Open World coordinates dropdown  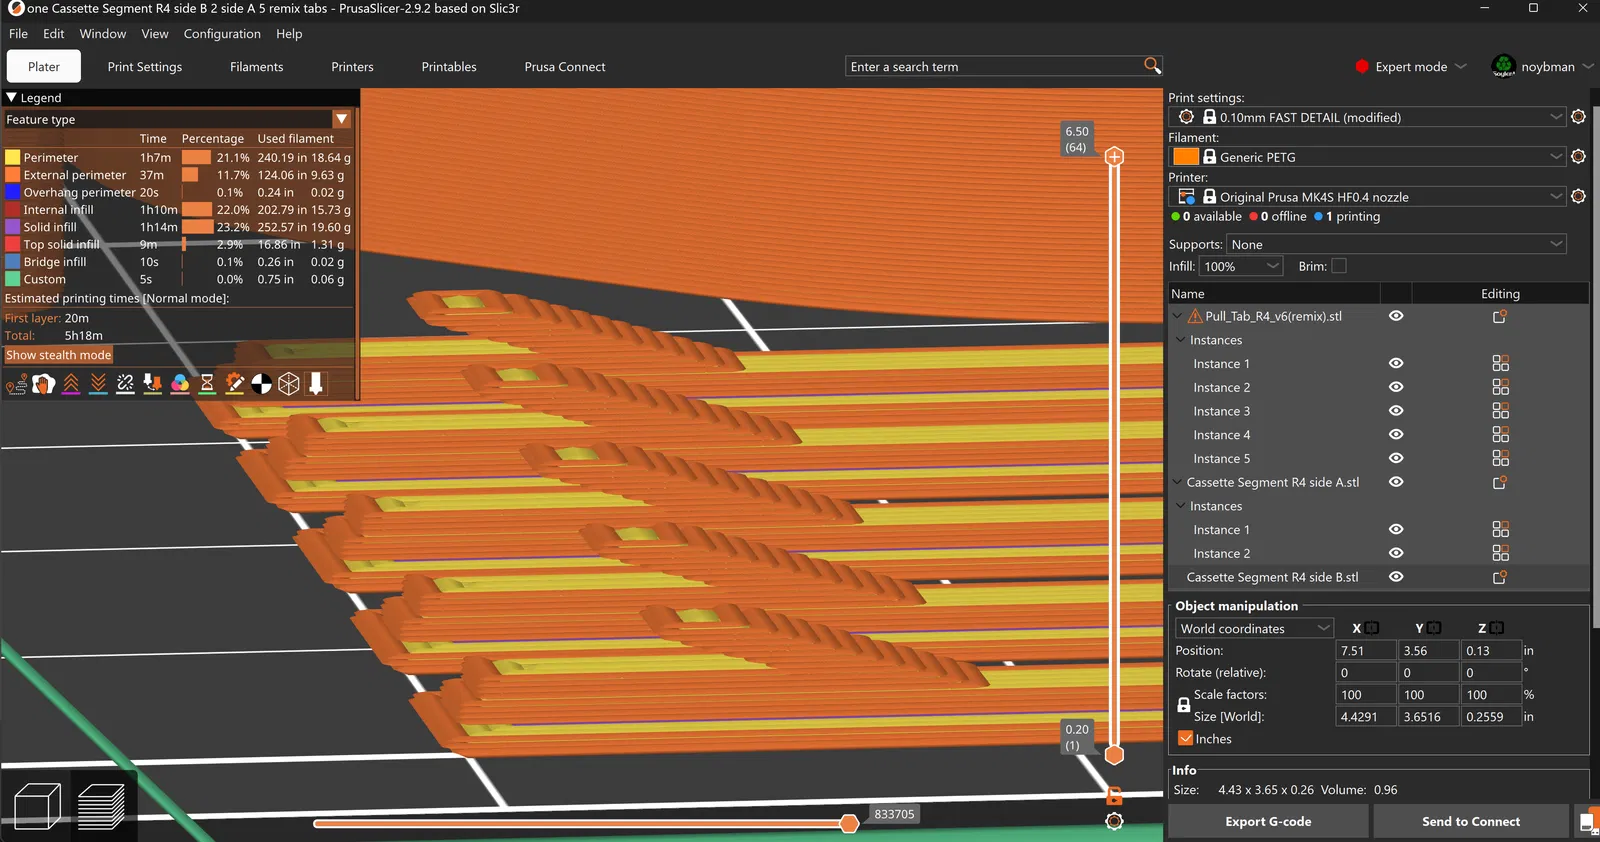pos(1255,628)
